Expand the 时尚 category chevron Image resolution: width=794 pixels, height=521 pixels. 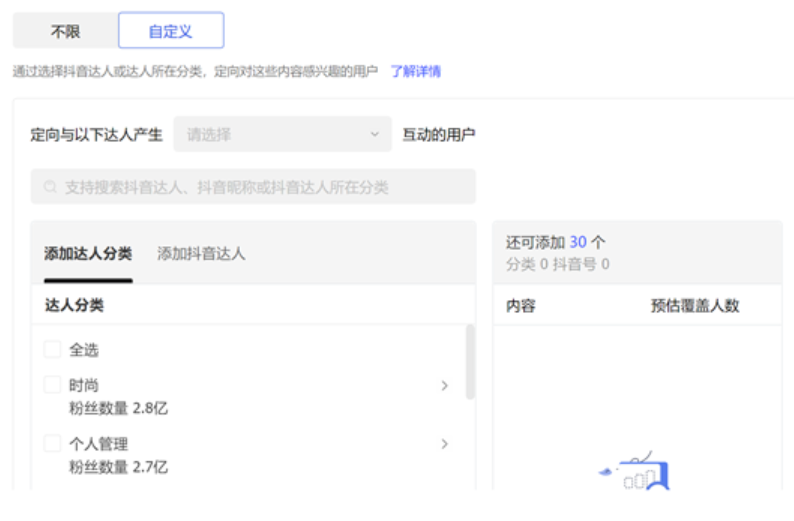(x=444, y=386)
